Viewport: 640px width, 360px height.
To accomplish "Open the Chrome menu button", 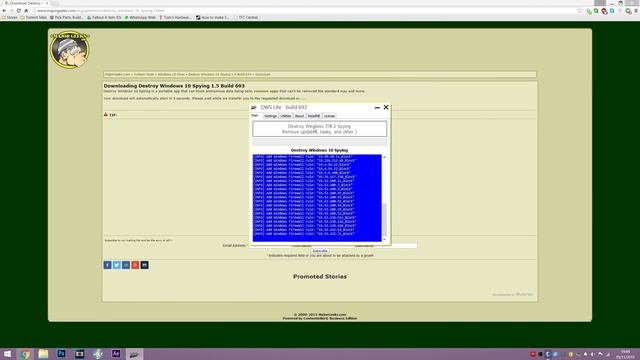I will click(636, 11).
